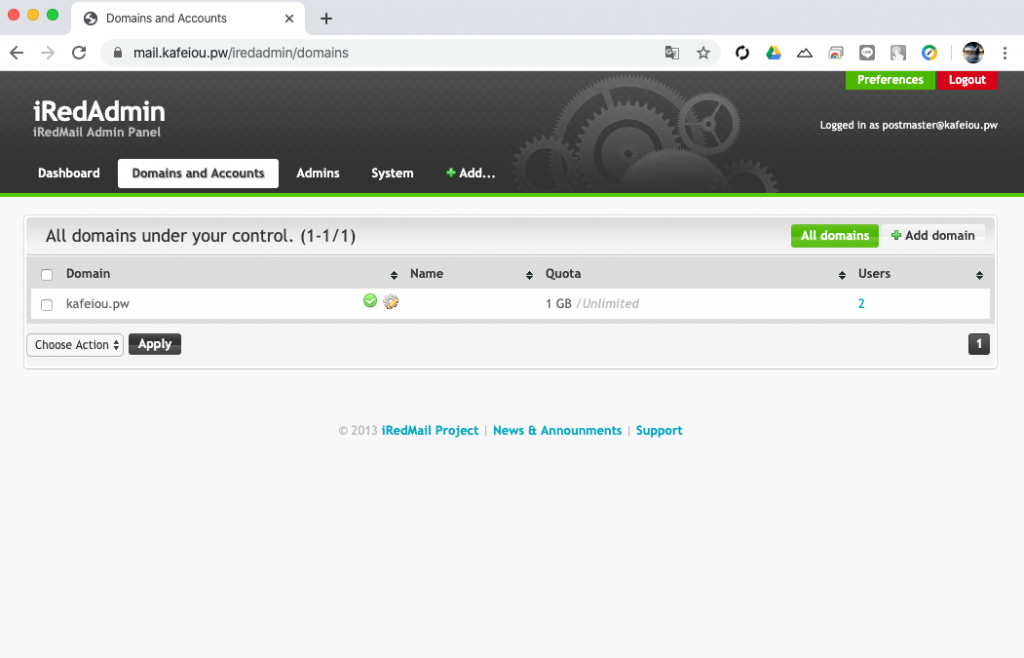This screenshot has height=658, width=1024.
Task: Open News & Announments link
Action: [x=557, y=430]
